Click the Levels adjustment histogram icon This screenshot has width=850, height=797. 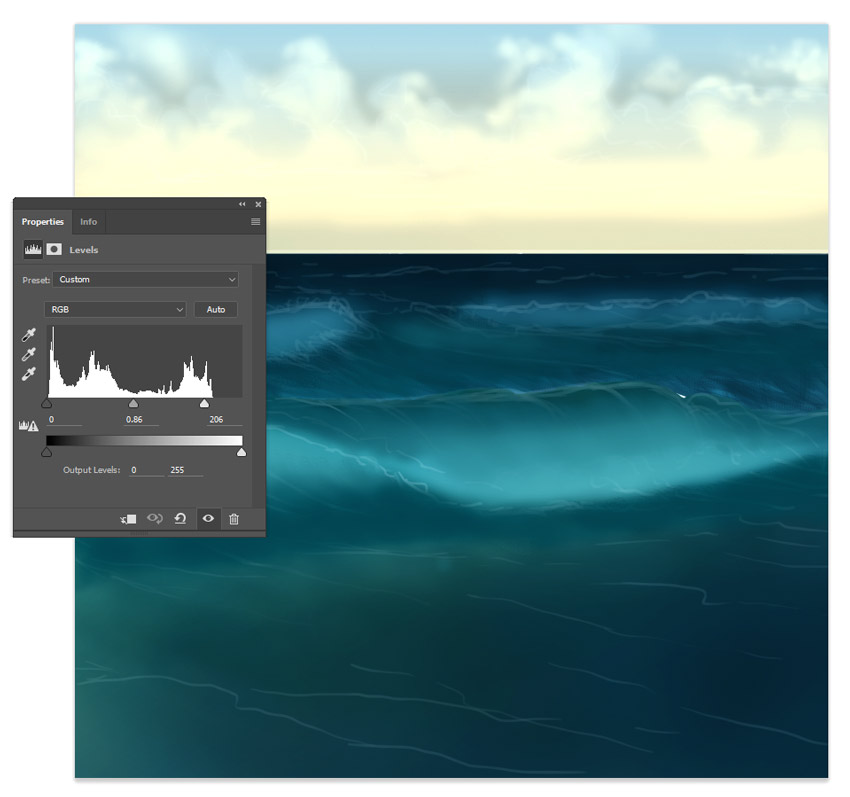point(31,250)
